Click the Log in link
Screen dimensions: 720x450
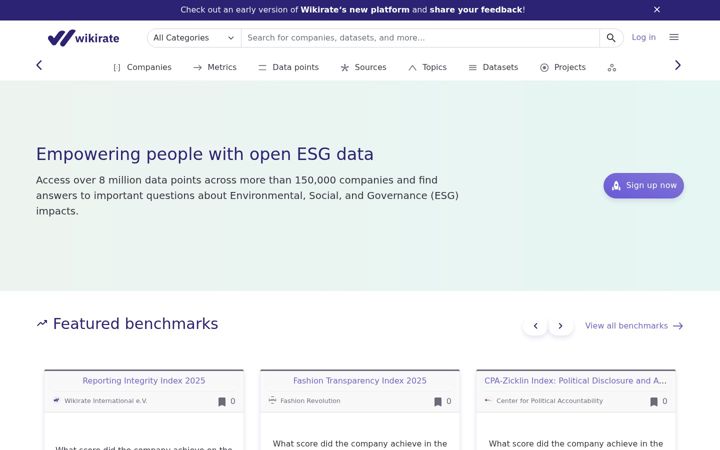pos(643,37)
